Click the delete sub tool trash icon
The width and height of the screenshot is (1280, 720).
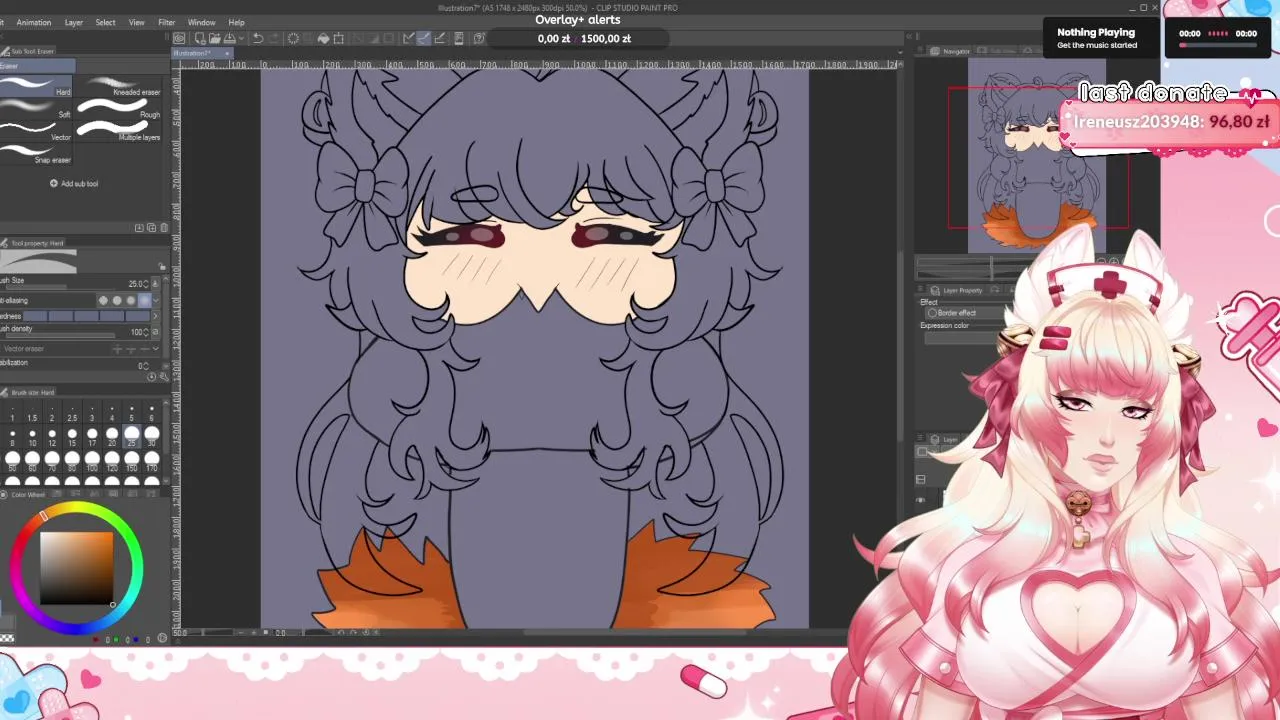[x=164, y=228]
